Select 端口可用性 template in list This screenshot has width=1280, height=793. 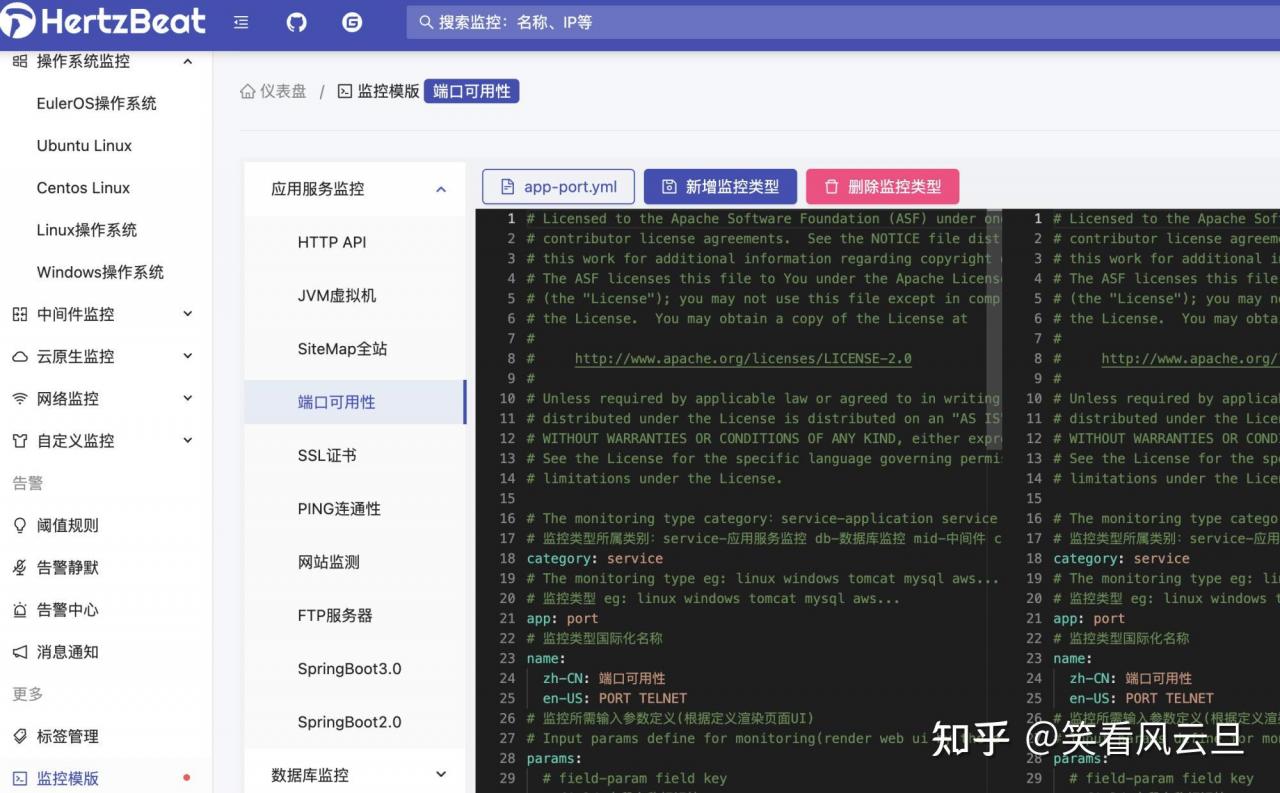pos(355,402)
